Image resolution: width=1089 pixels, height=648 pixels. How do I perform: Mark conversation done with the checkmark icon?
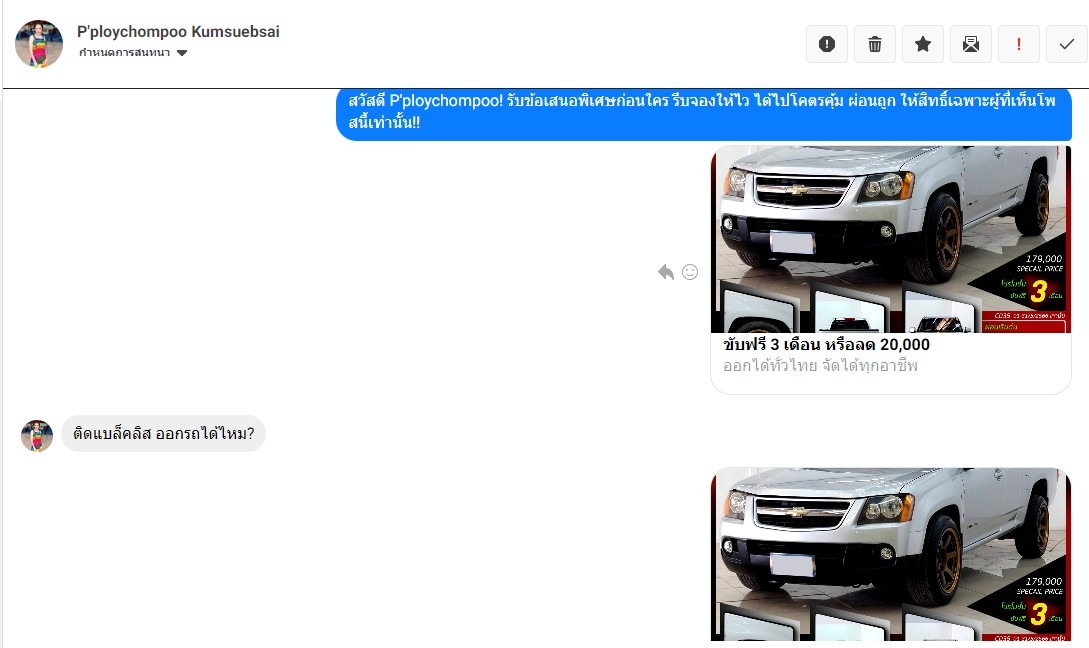coord(1067,44)
